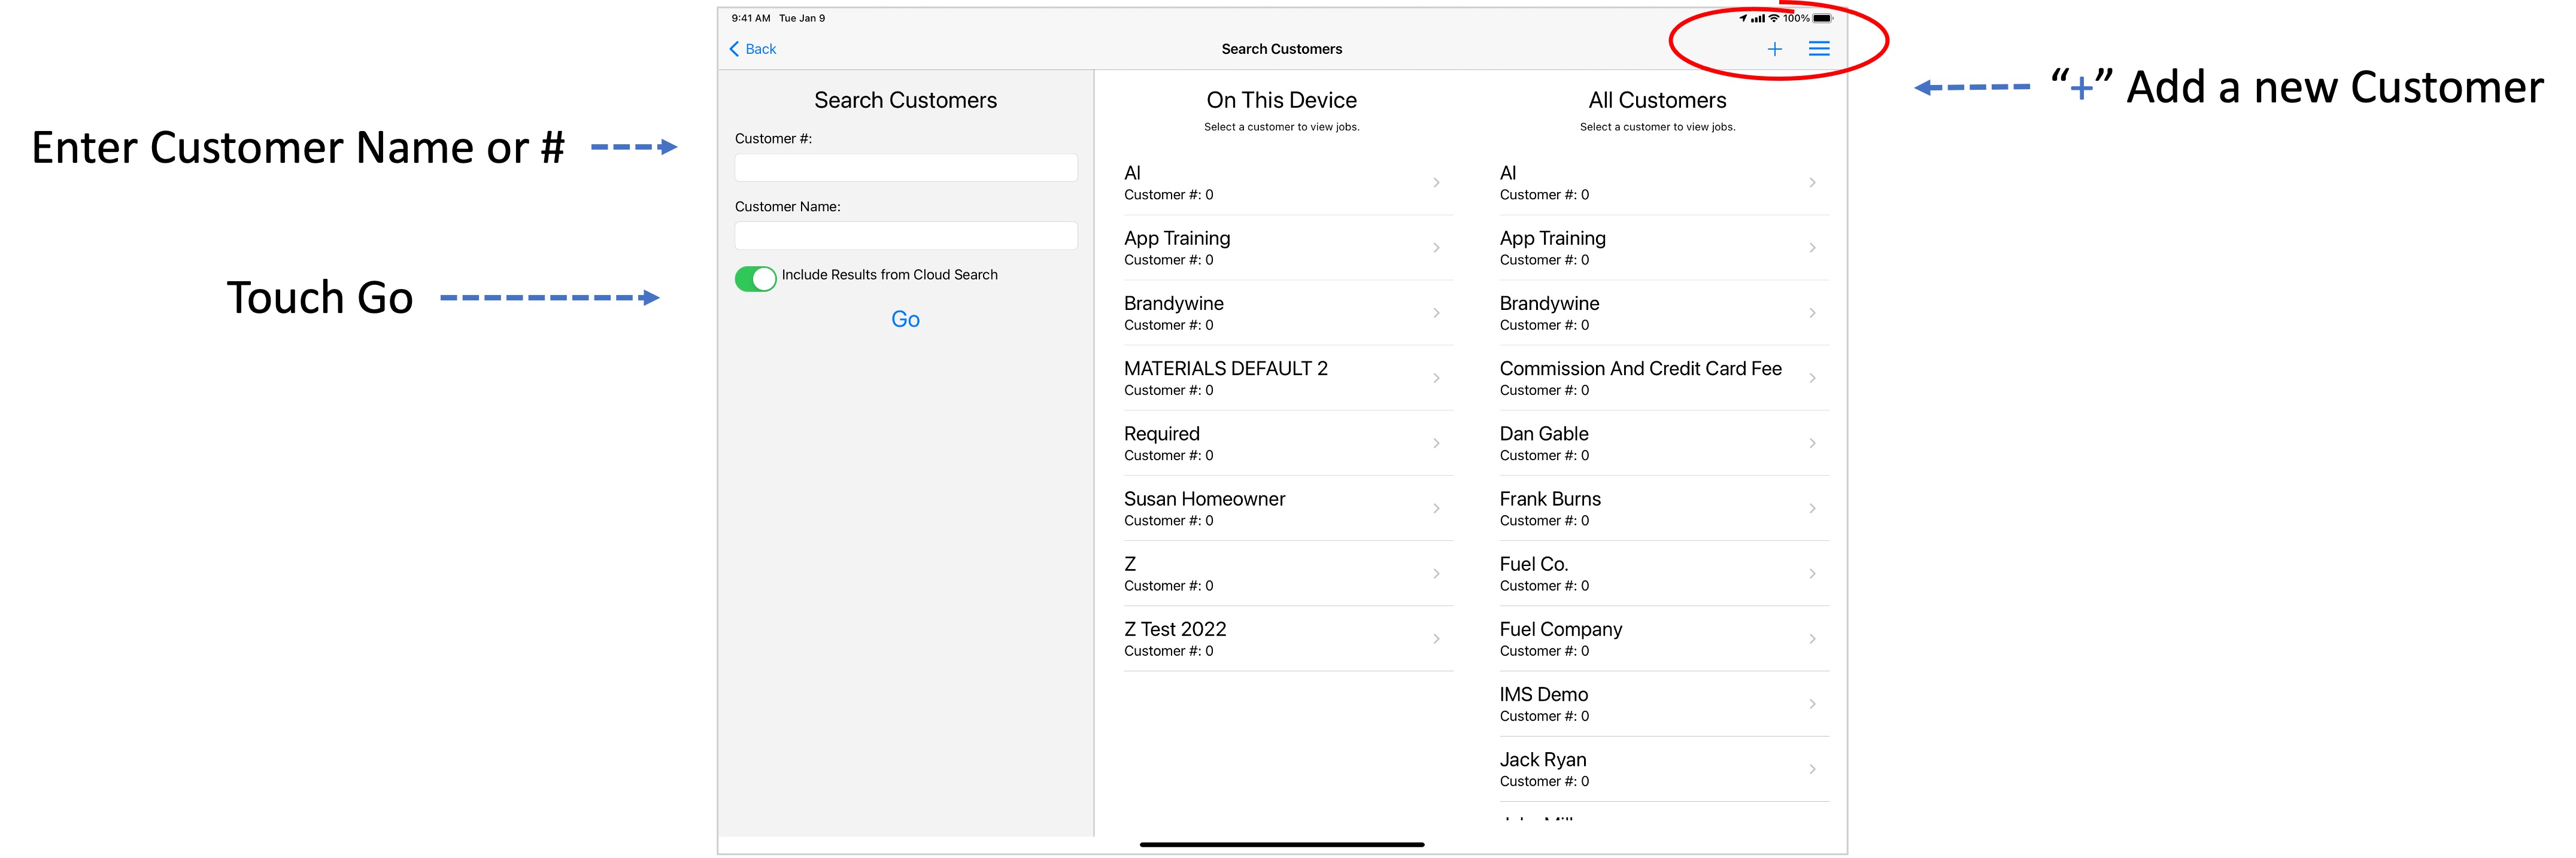2576x858 pixels.
Task: Open Z Test 2022 chevron
Action: tap(1436, 639)
